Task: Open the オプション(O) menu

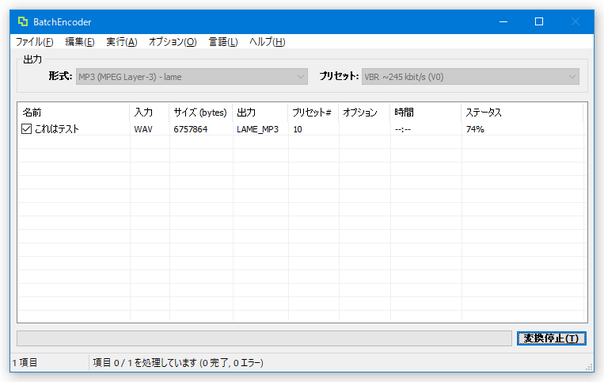Action: pyautogui.click(x=173, y=42)
